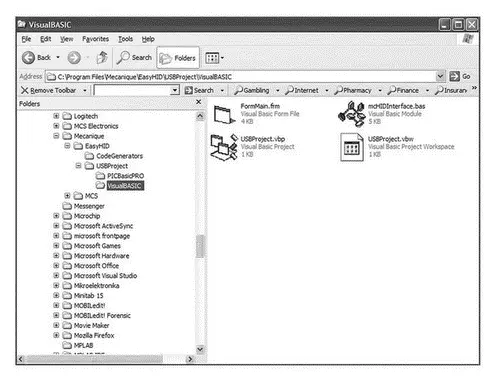Open the Favorites menu
This screenshot has width=495, height=382.
click(x=95, y=39)
